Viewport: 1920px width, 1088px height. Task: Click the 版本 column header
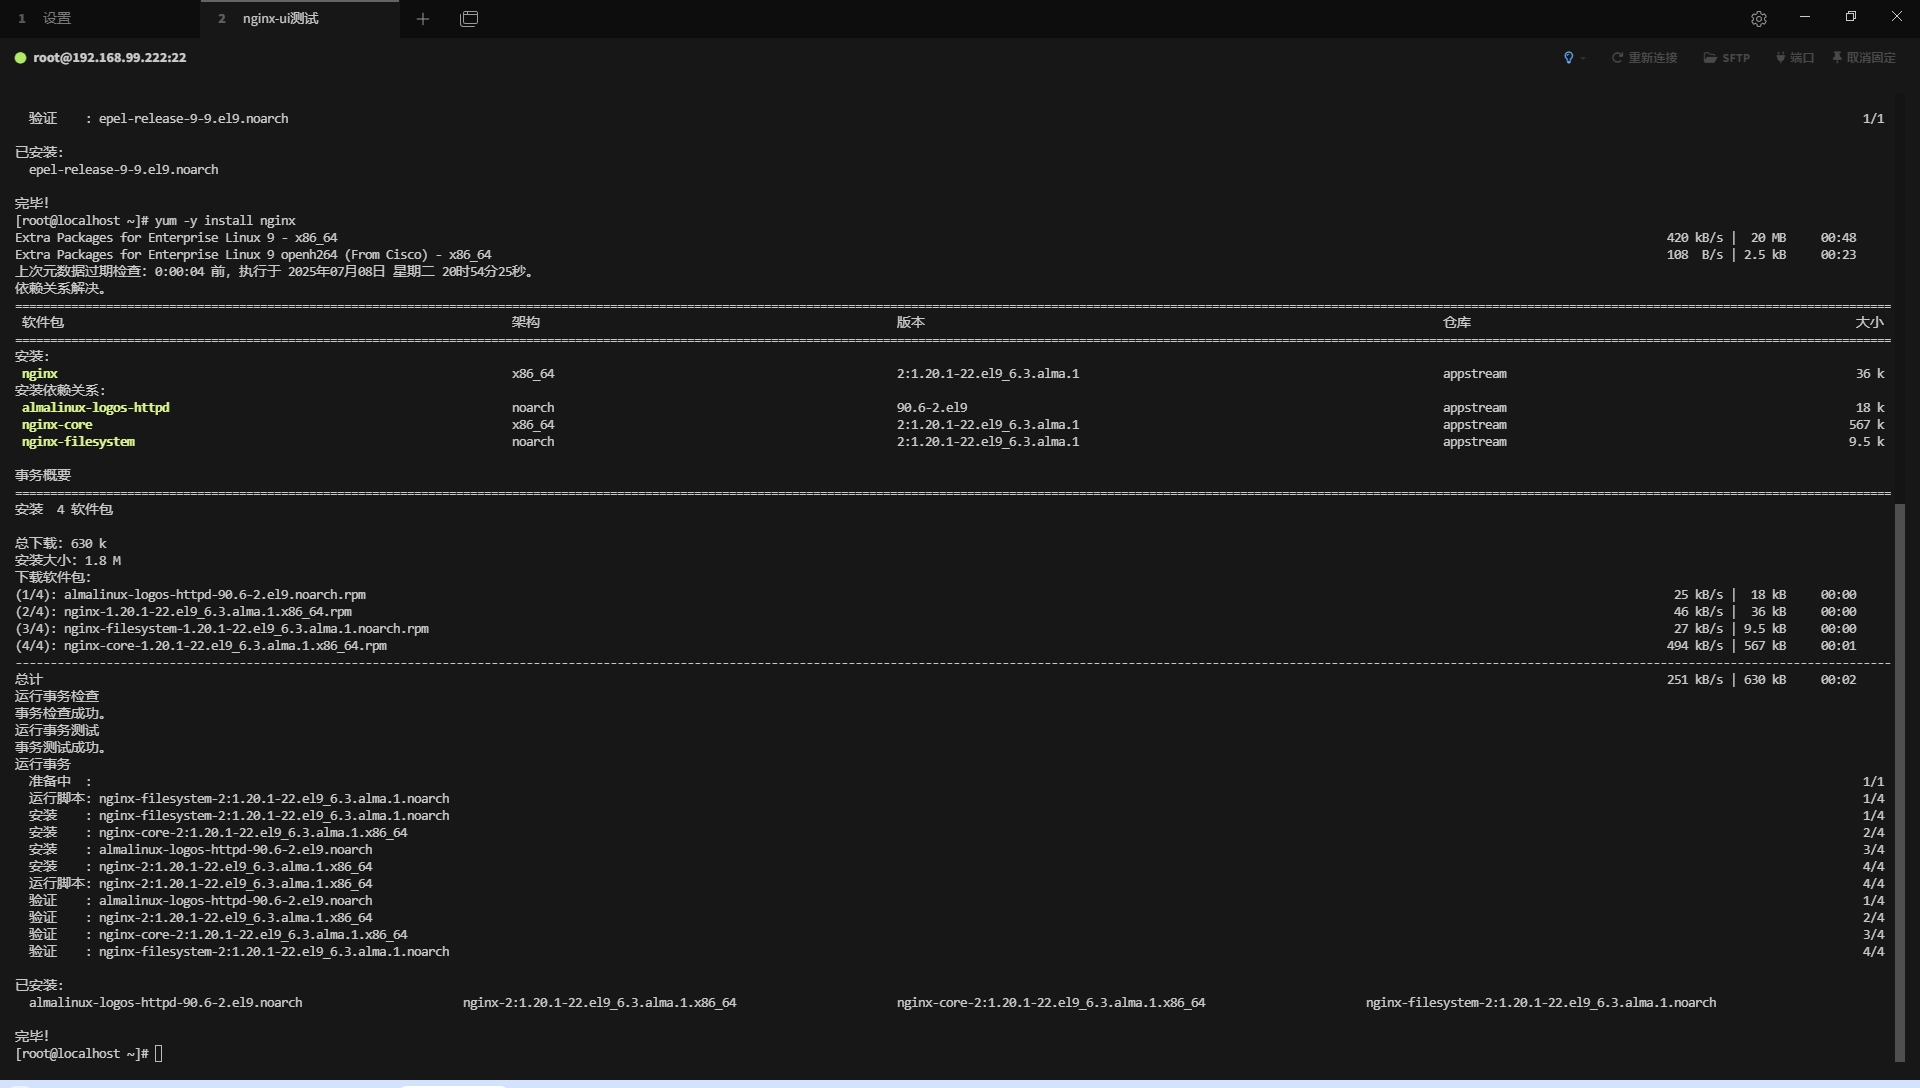(911, 323)
